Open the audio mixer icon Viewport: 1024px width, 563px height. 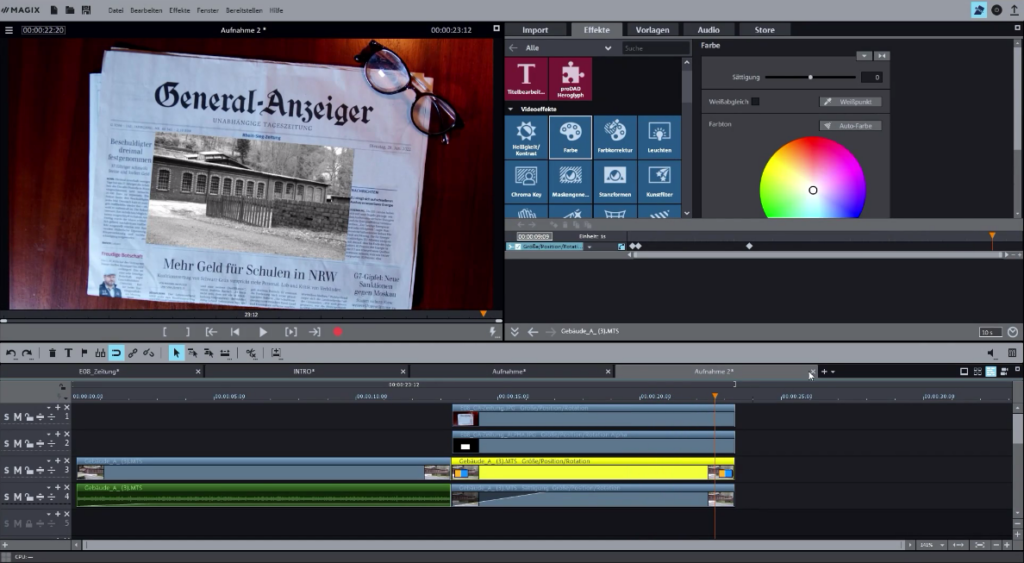coord(1012,353)
